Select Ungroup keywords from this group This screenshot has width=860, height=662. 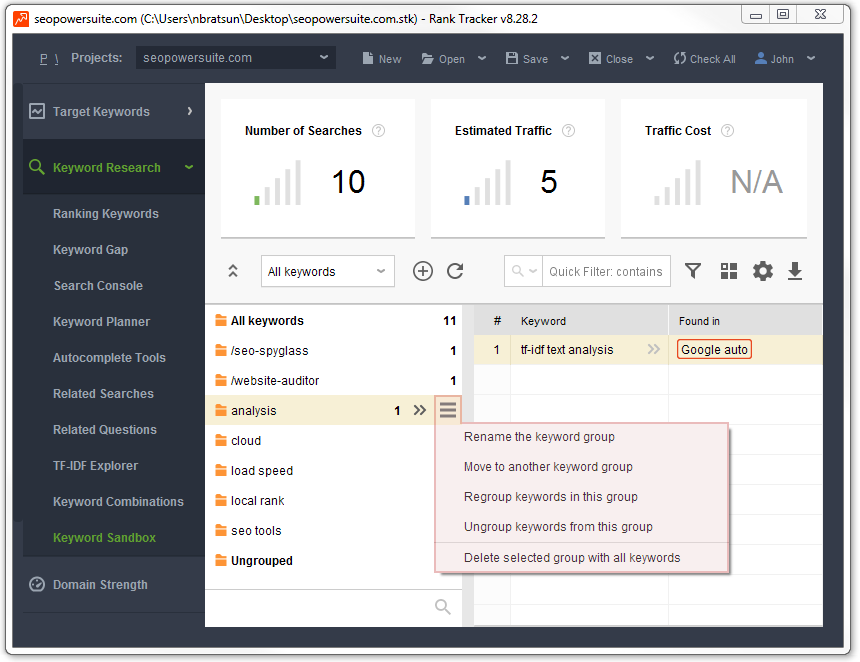tap(558, 527)
